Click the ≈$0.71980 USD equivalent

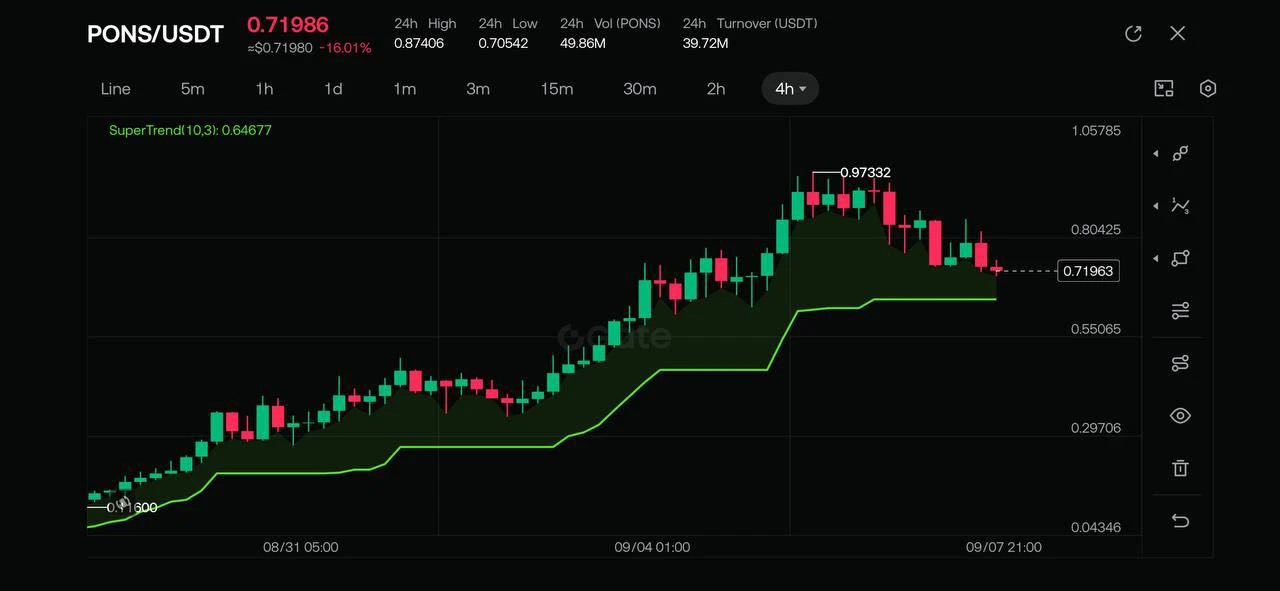point(279,48)
